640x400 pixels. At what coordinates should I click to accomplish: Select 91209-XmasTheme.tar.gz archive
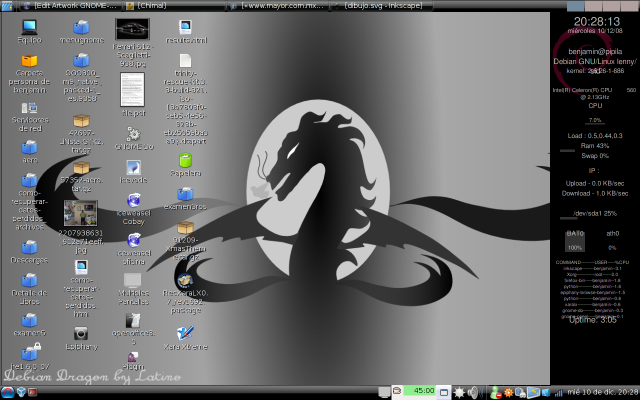coord(185,227)
